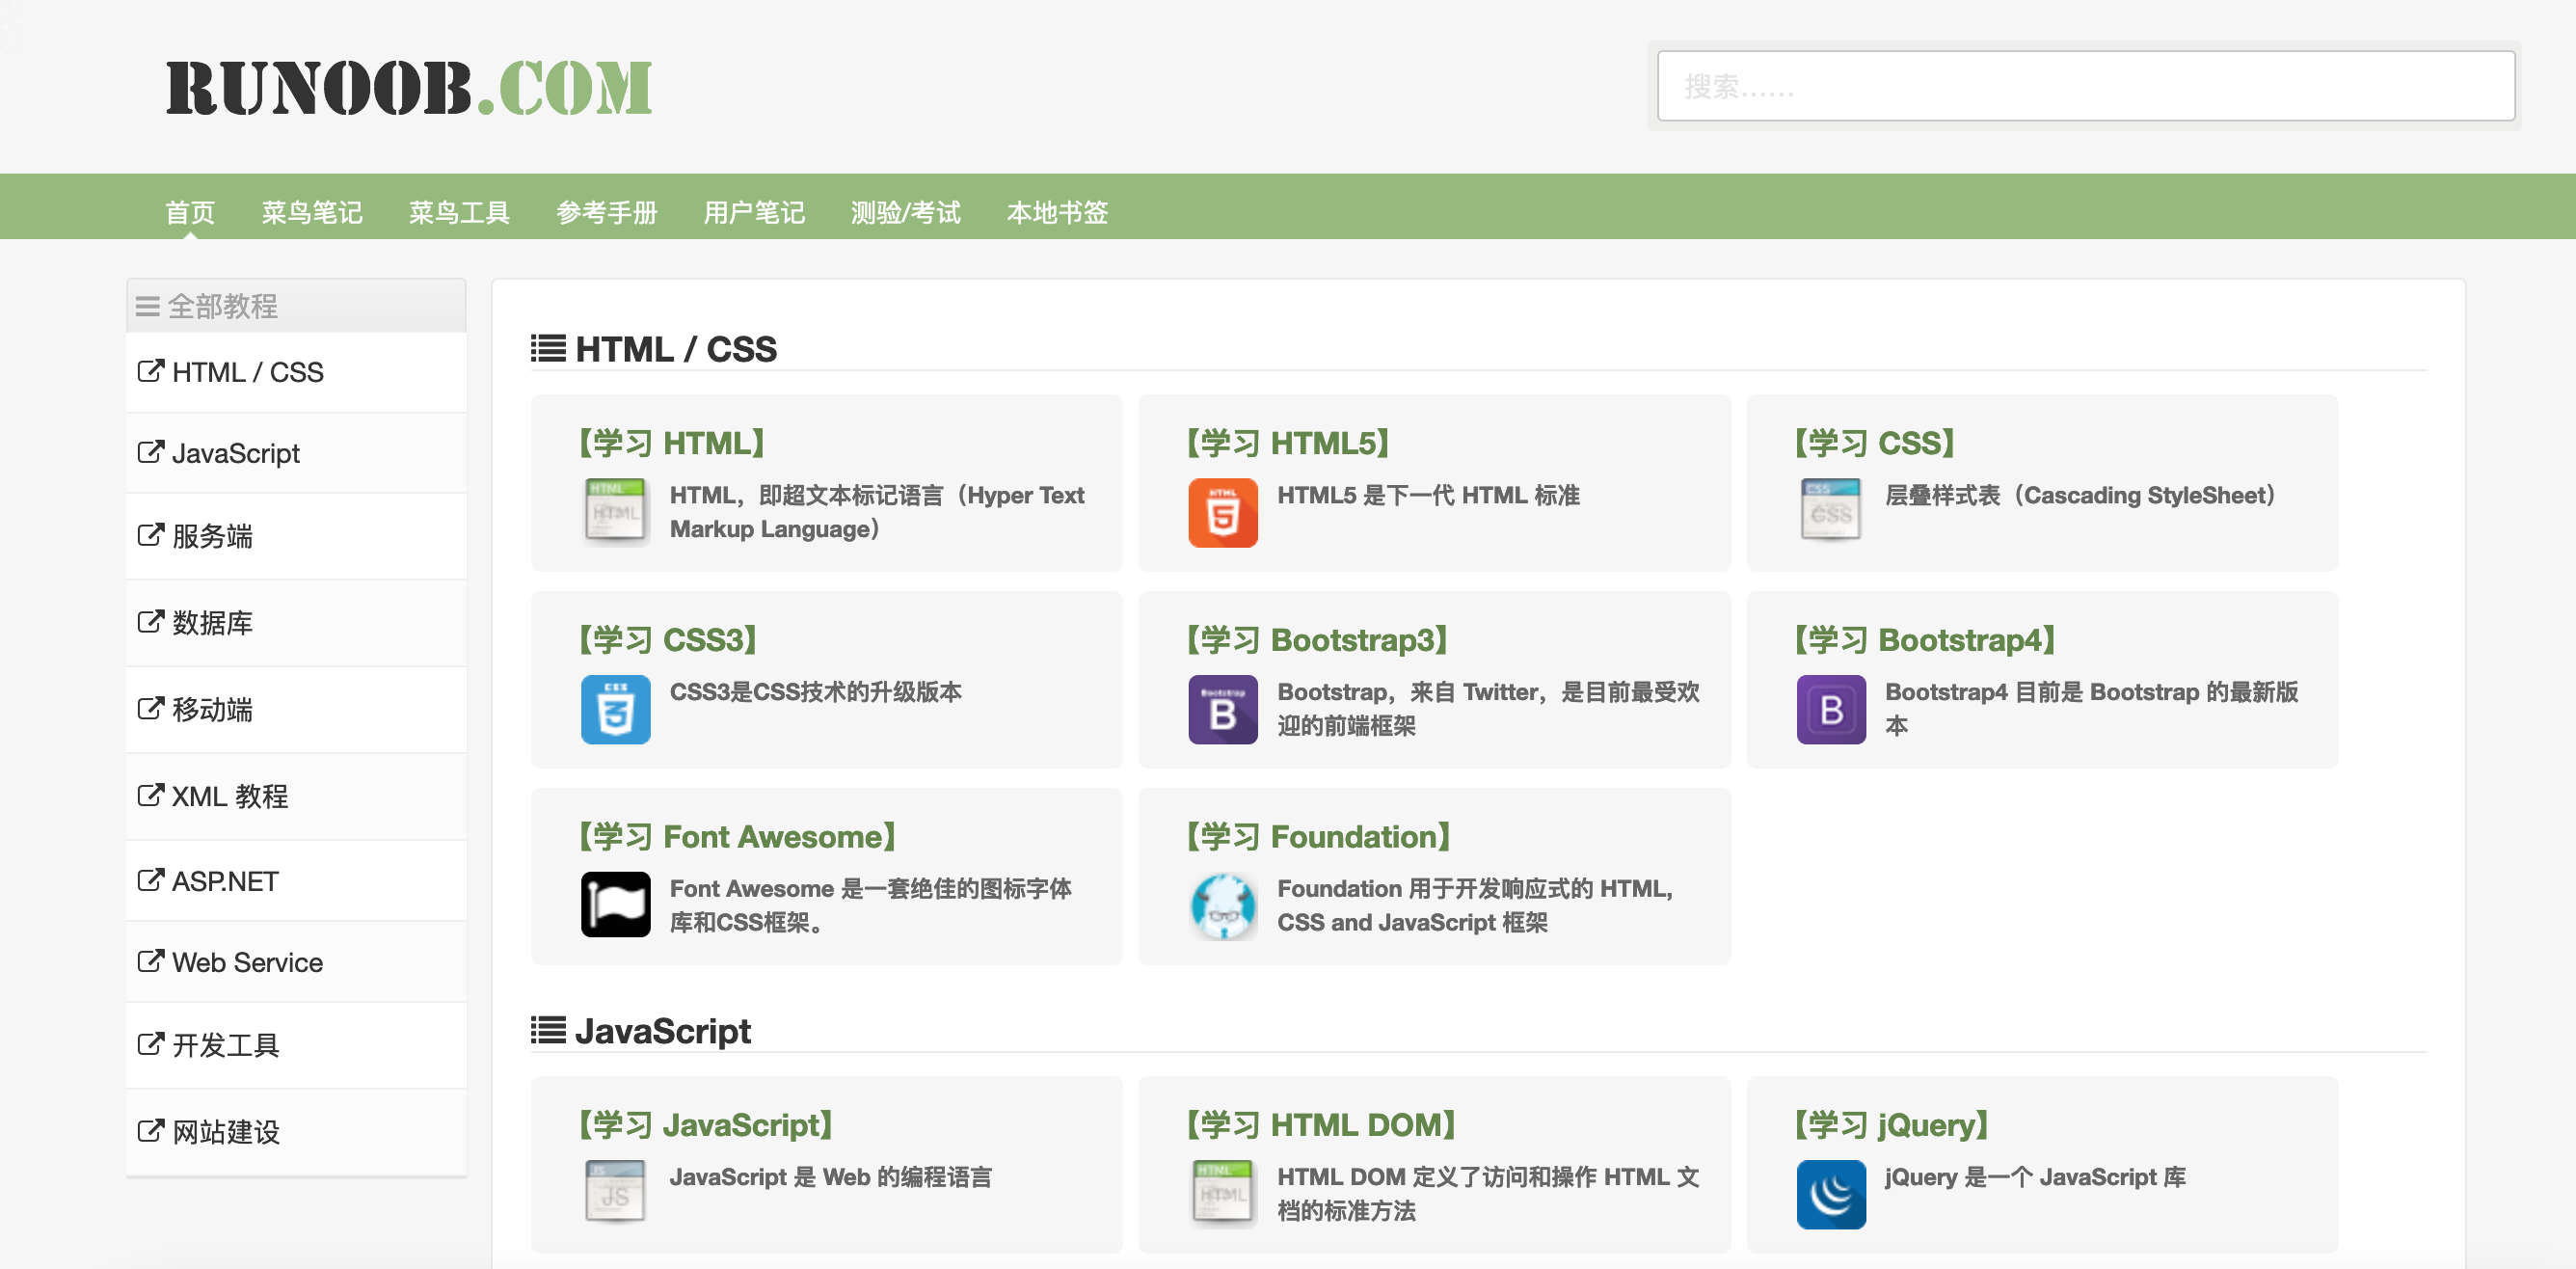
Task: Click the Font Awesome black icon
Action: 616,907
